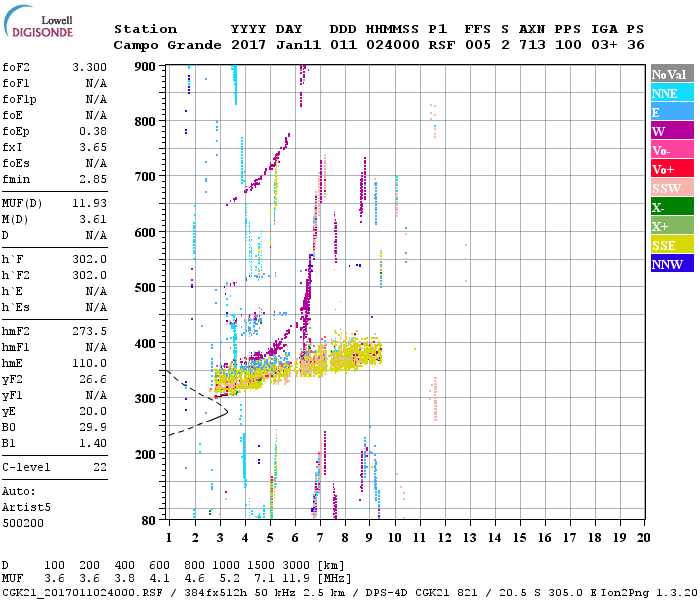The height and width of the screenshot is (600, 700).
Task: Click the IGA value 03+
Action: (x=604, y=45)
